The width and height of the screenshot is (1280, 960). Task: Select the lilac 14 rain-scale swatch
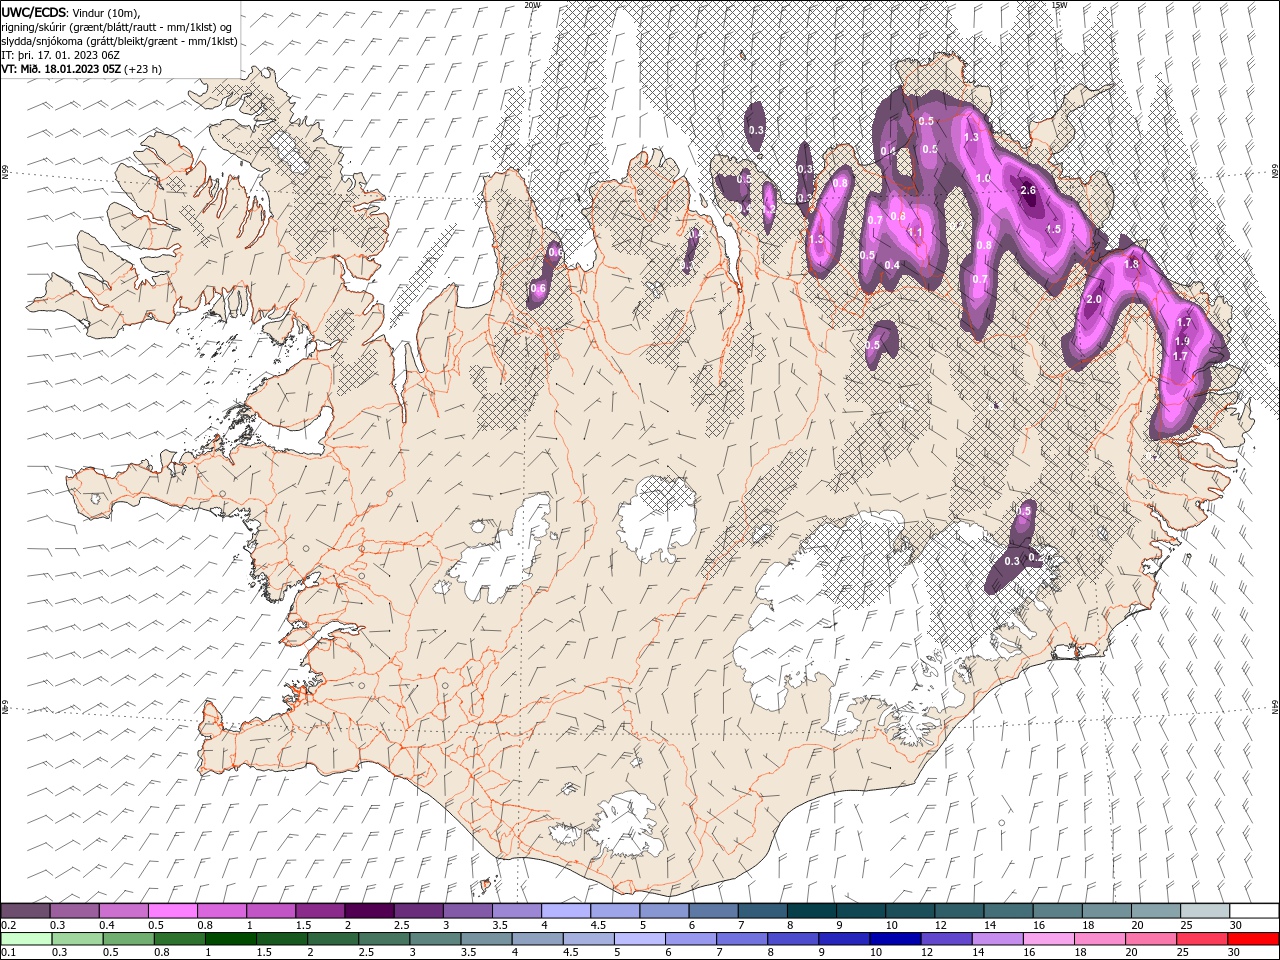point(997,939)
